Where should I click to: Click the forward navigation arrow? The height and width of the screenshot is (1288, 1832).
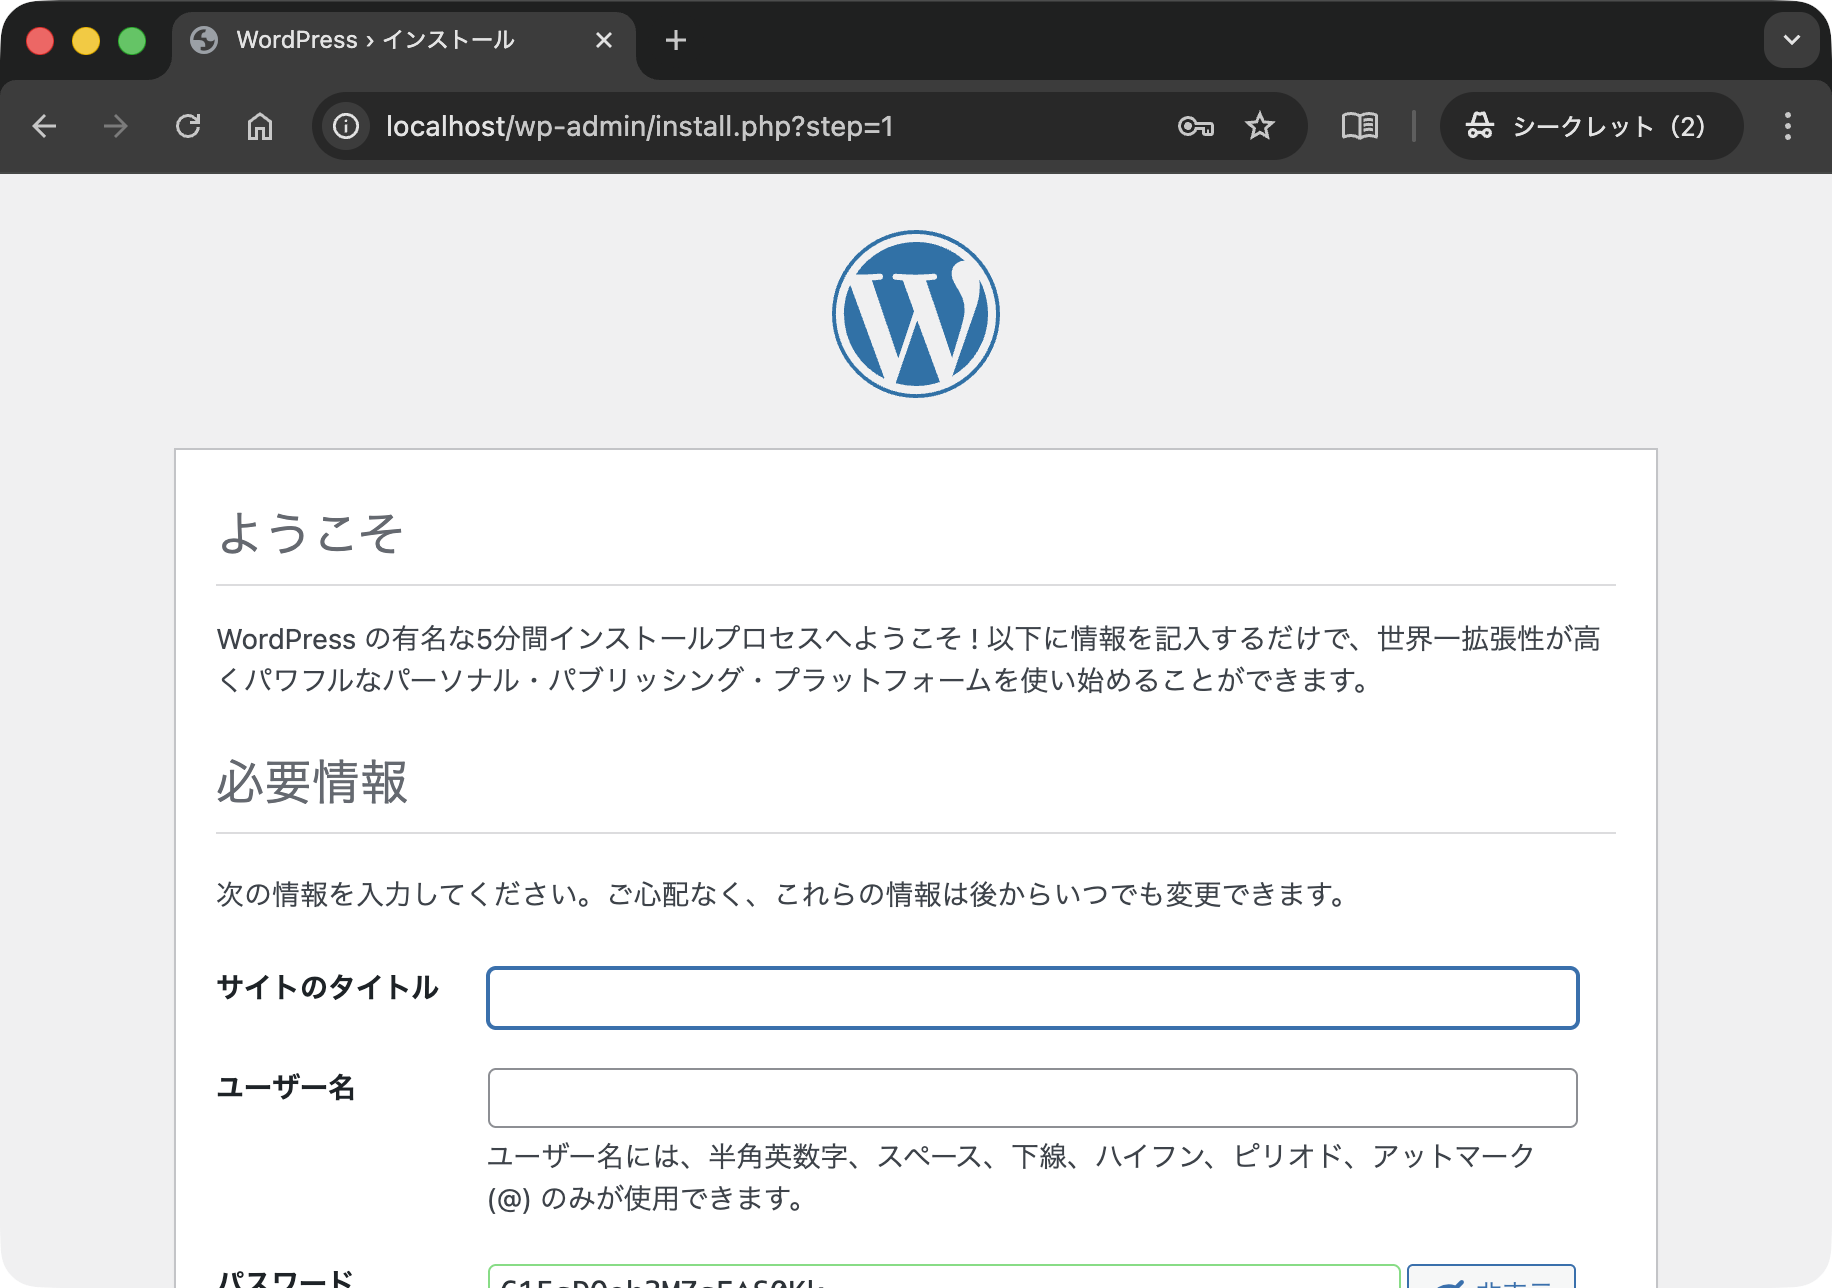click(x=116, y=126)
